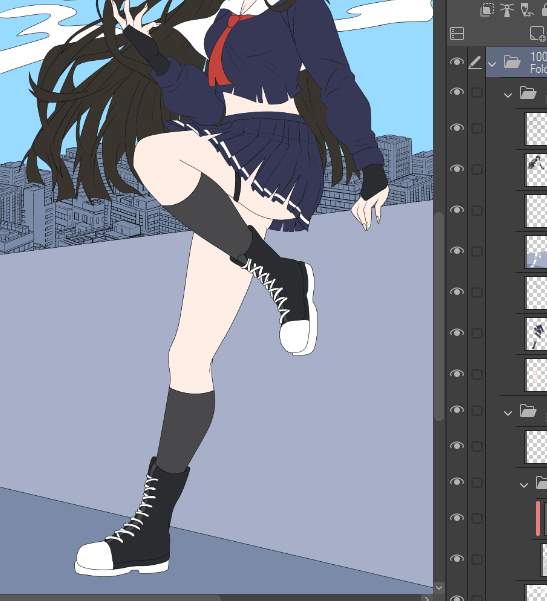Select the layer with blue-gray wall thumbnail
Screen dimensions: 547x601
point(536,251)
